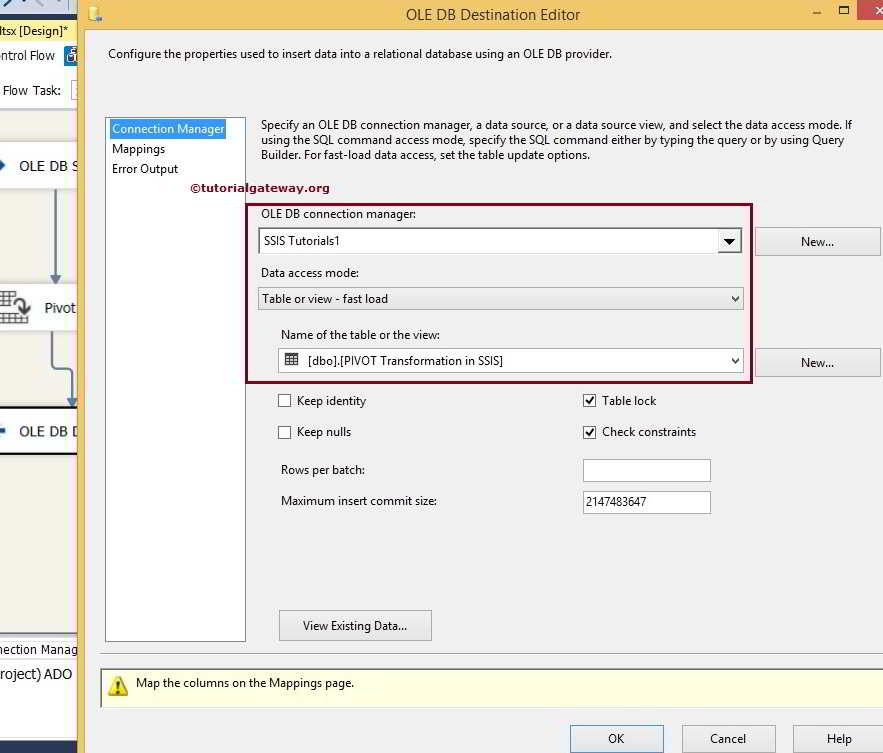883x753 pixels.
Task: Confirm with the OK button
Action: point(617,738)
